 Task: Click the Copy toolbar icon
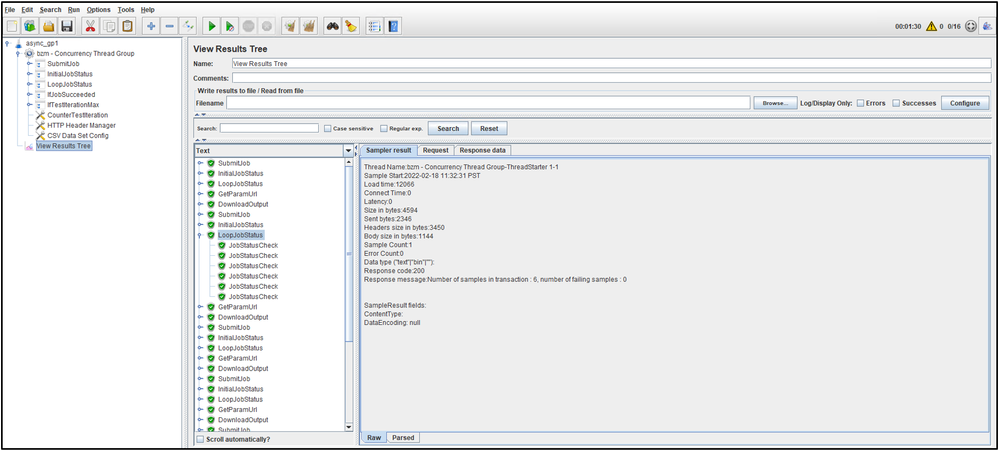(109, 26)
